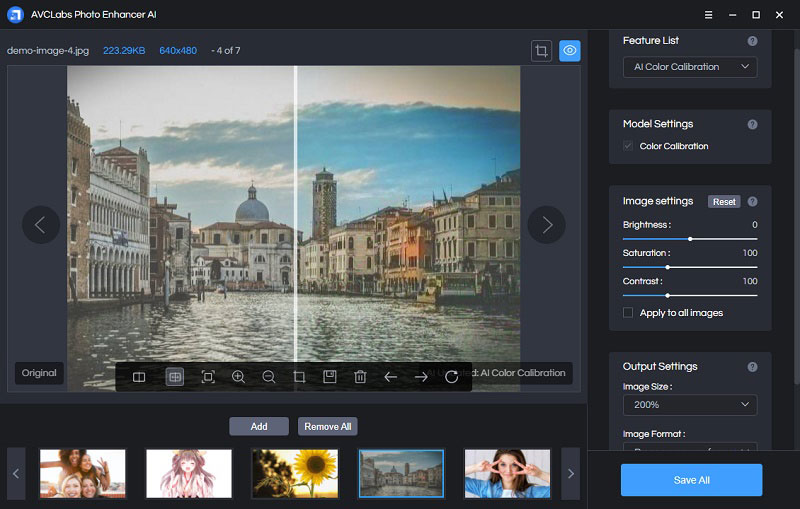This screenshot has height=509, width=800.
Task: Click the right arrow in bottom toolbar
Action: (421, 377)
